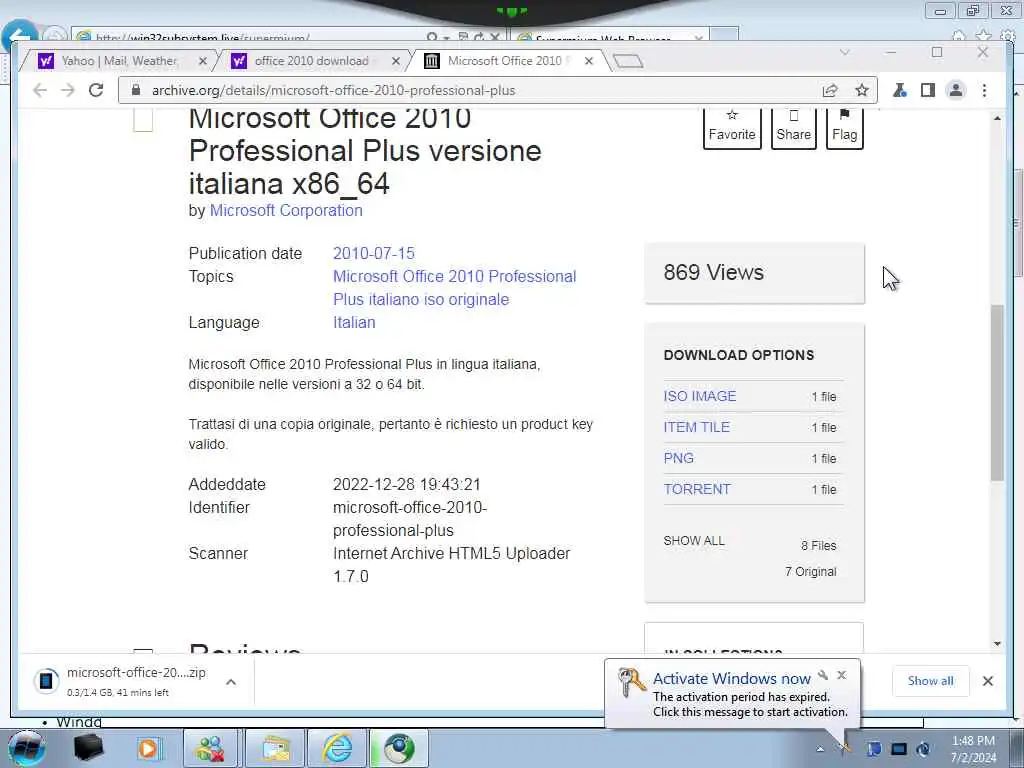Viewport: 1024px width, 768px height.
Task: Select the PNG download option
Action: (679, 458)
